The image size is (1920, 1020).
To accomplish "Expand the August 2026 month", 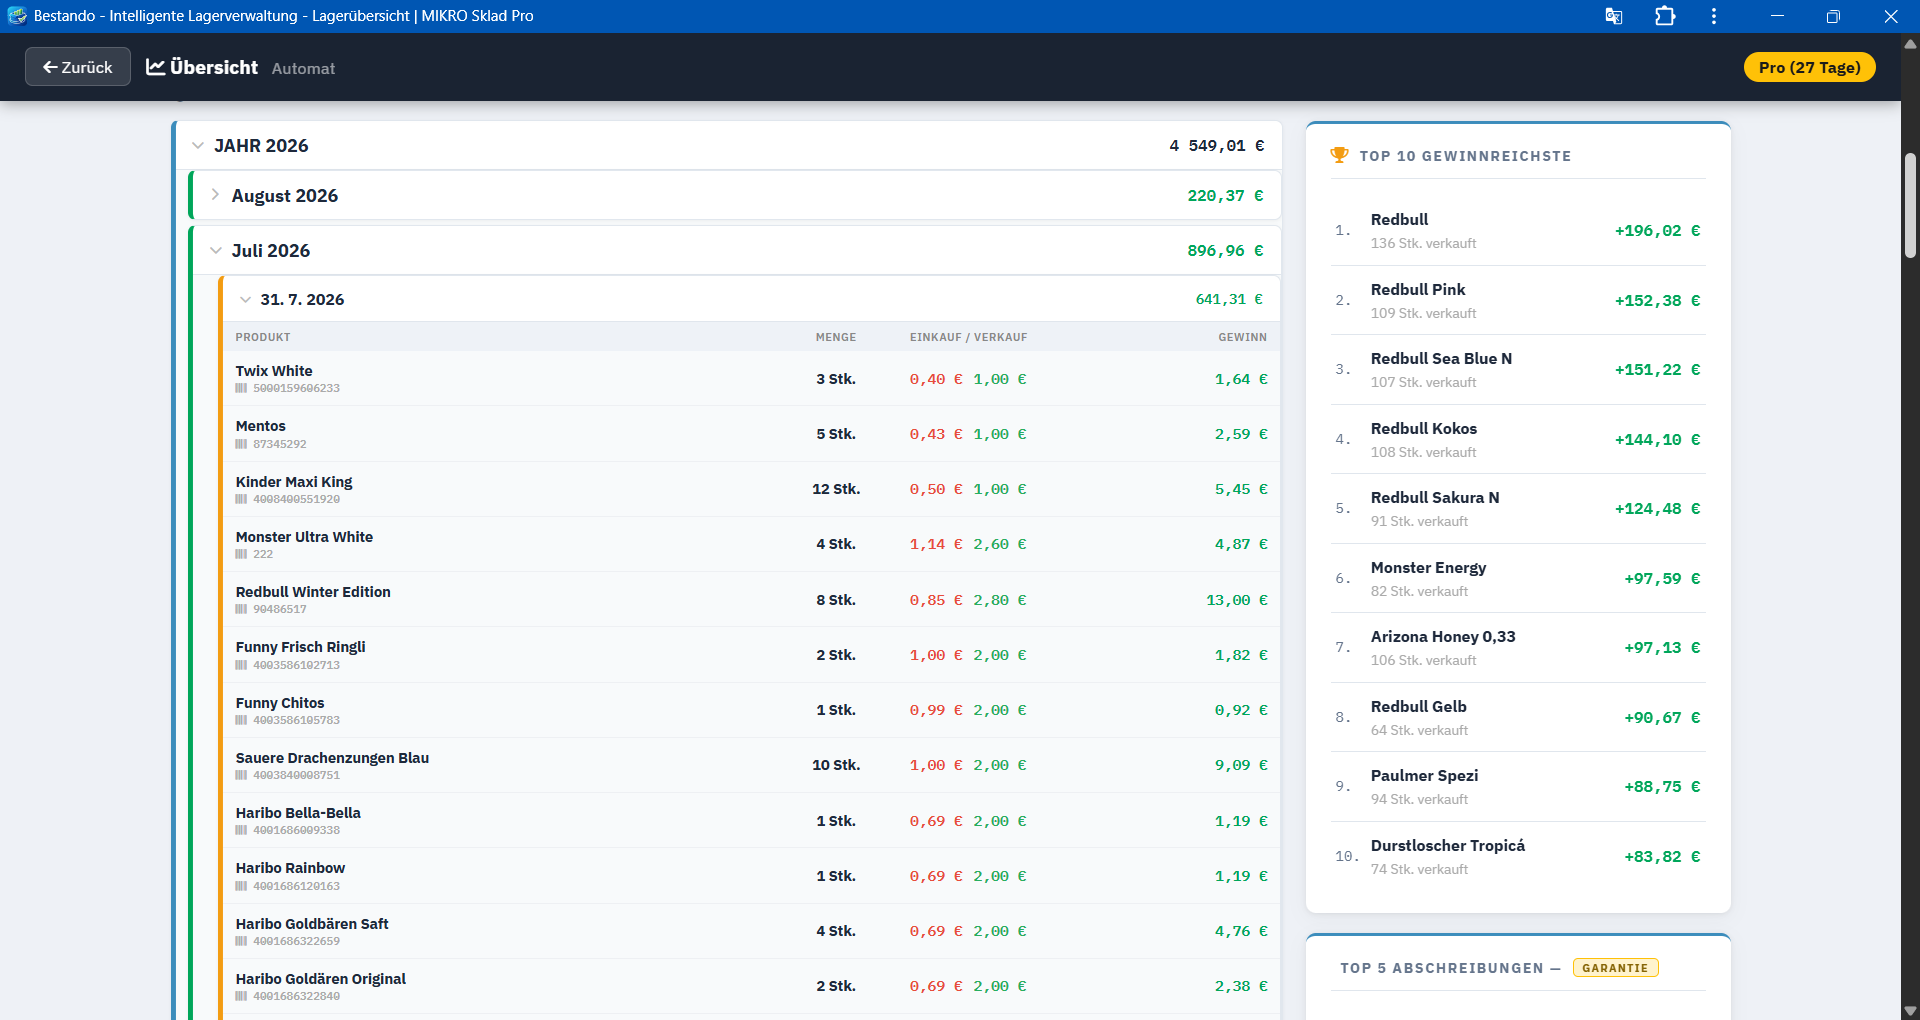I will pos(215,195).
